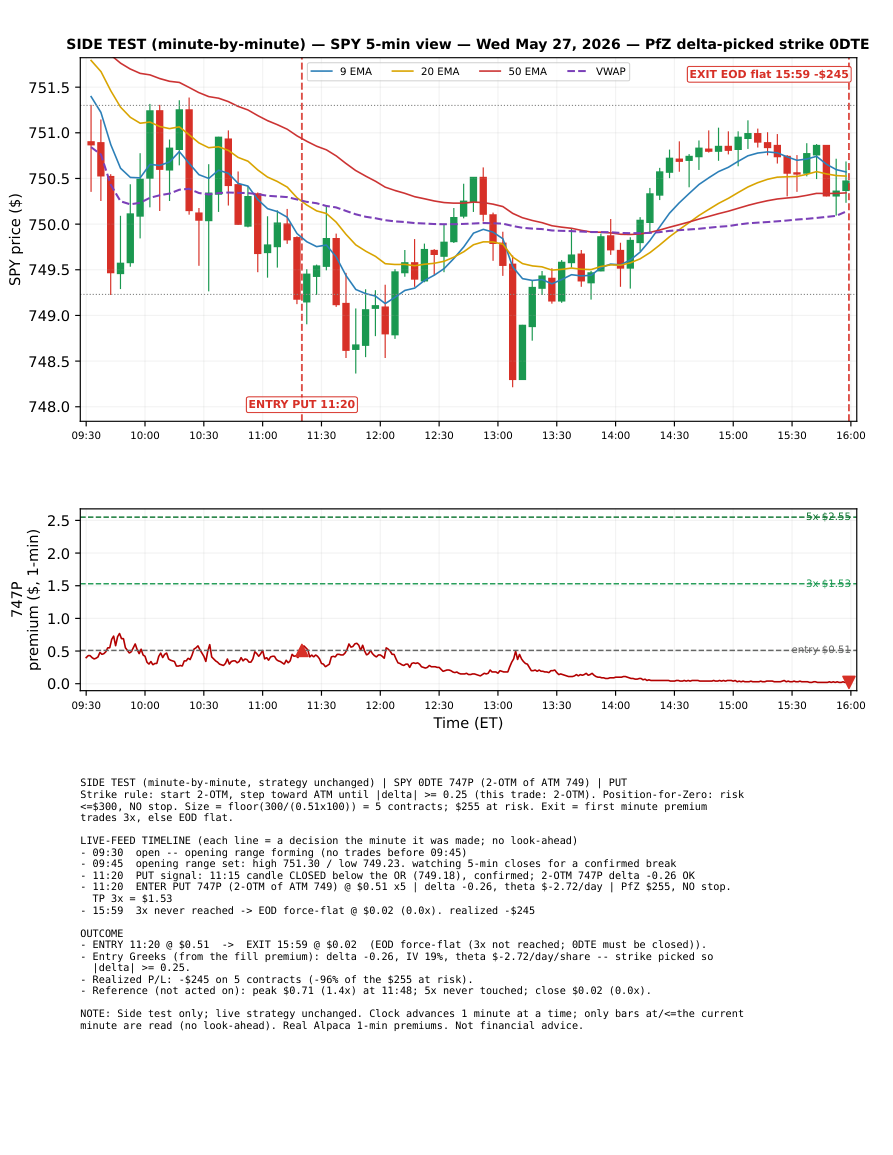This screenshot has width=893, height=1155.
Task: Click the SPY price ($) axis label
Action: 15,239
